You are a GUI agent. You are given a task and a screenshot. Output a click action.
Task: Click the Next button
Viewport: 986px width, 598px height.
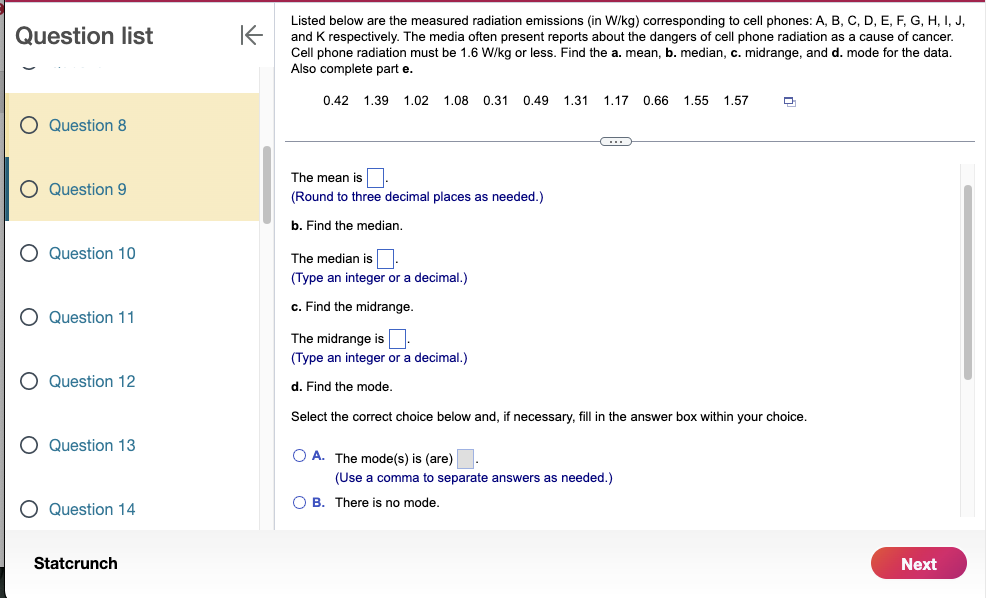tap(918, 563)
